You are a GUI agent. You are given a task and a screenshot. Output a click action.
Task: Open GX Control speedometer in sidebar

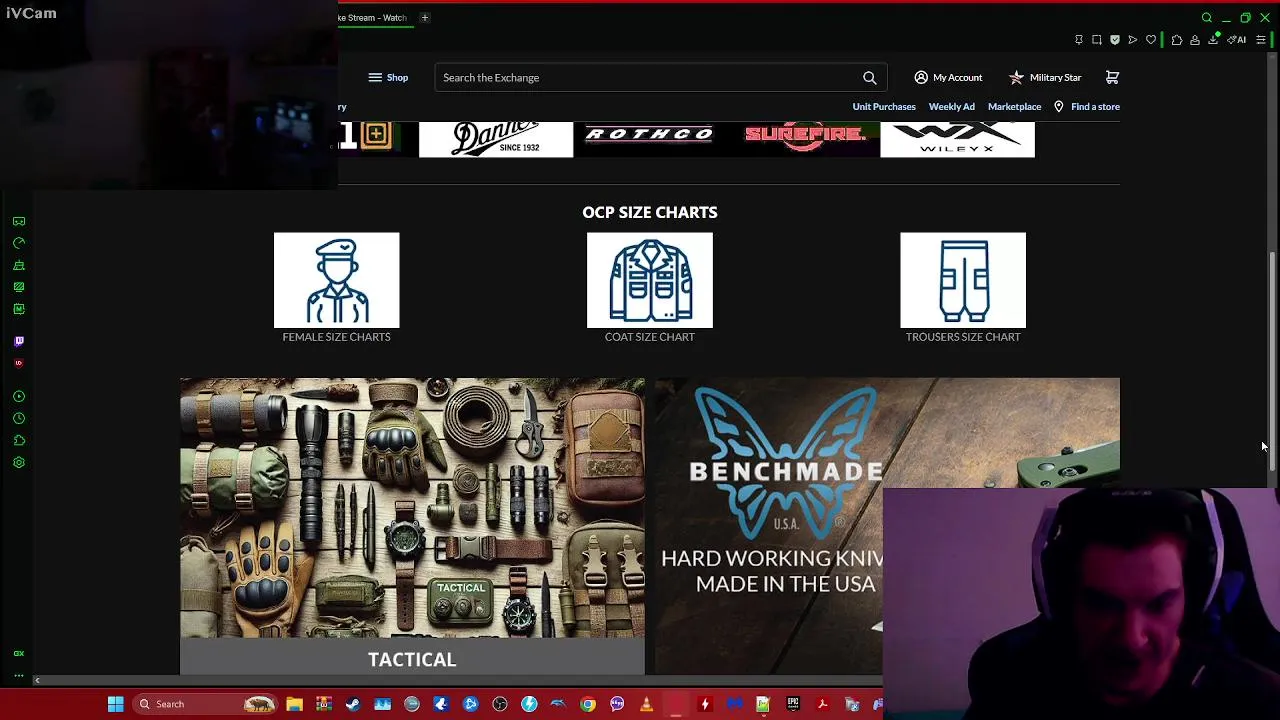[x=19, y=243]
